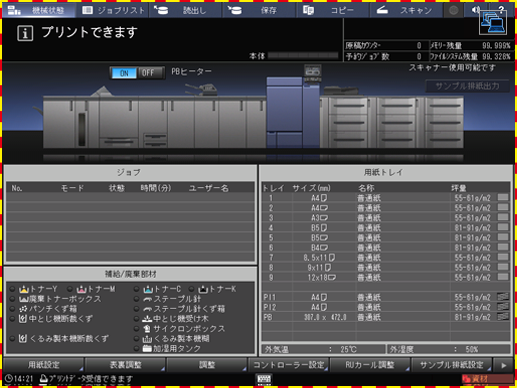The height and width of the screenshot is (388, 517).
Task: Click the サイクロンボックス icon
Action: tap(147, 329)
